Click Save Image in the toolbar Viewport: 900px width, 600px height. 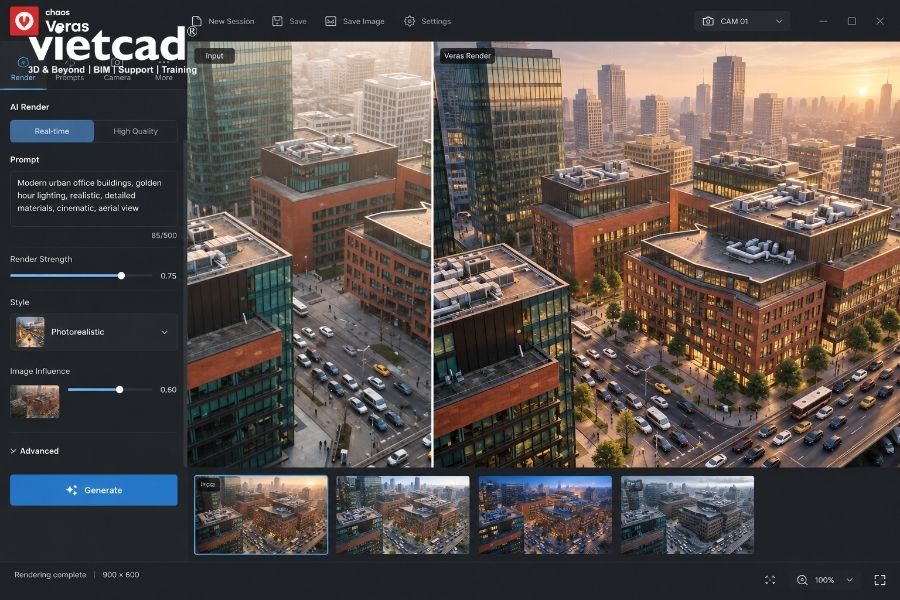355,21
